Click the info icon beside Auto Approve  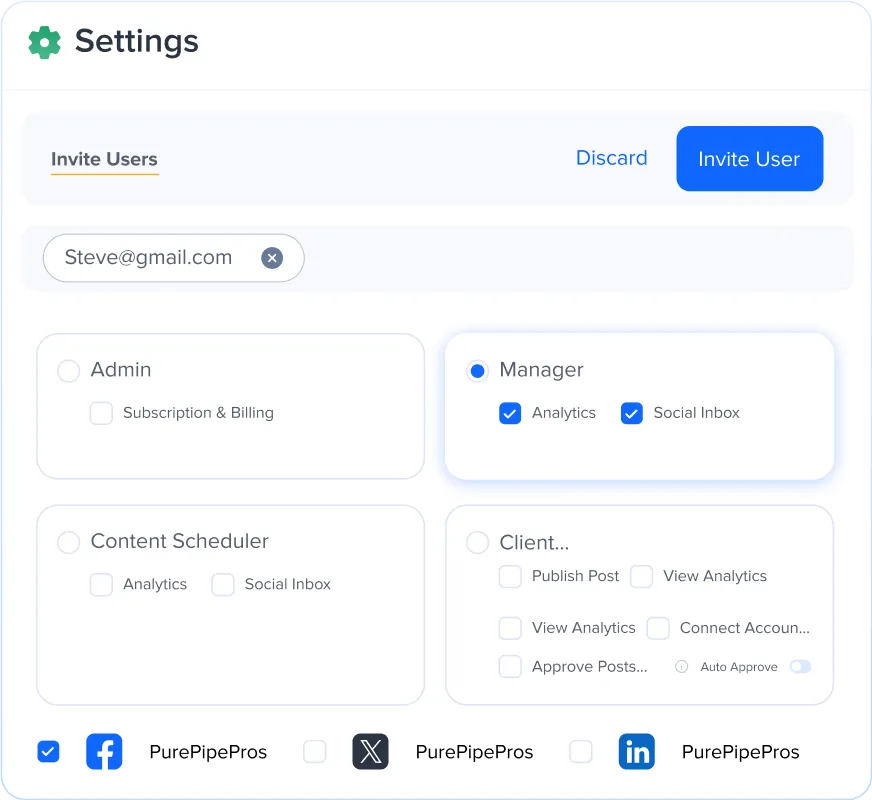[x=681, y=667]
